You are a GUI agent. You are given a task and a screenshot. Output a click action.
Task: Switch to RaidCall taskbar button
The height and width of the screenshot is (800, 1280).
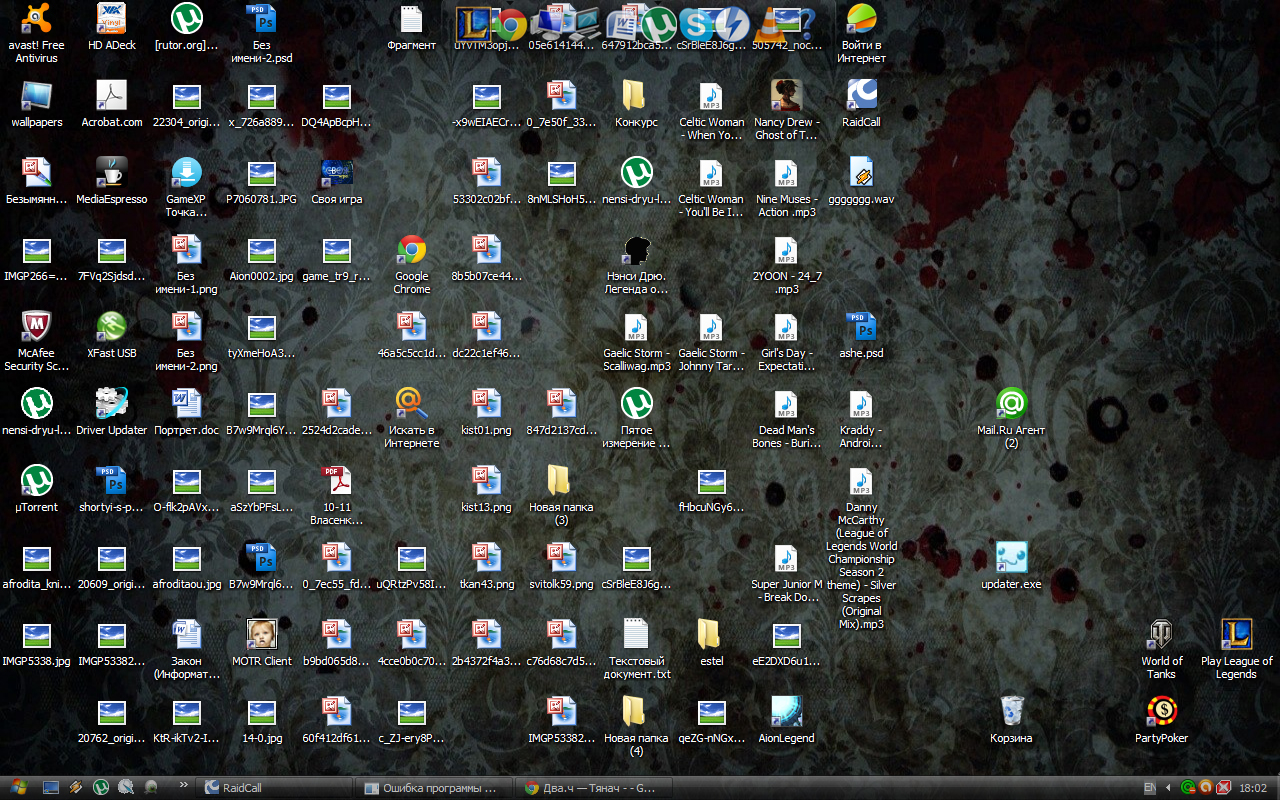click(x=273, y=788)
